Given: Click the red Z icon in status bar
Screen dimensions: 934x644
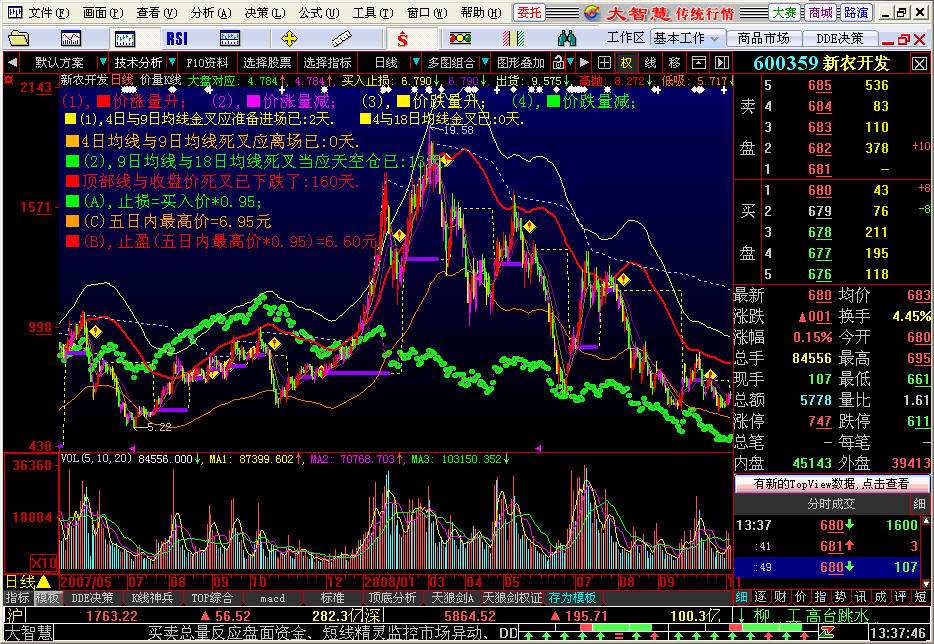Looking at the screenshot, I should pyautogui.click(x=827, y=631).
